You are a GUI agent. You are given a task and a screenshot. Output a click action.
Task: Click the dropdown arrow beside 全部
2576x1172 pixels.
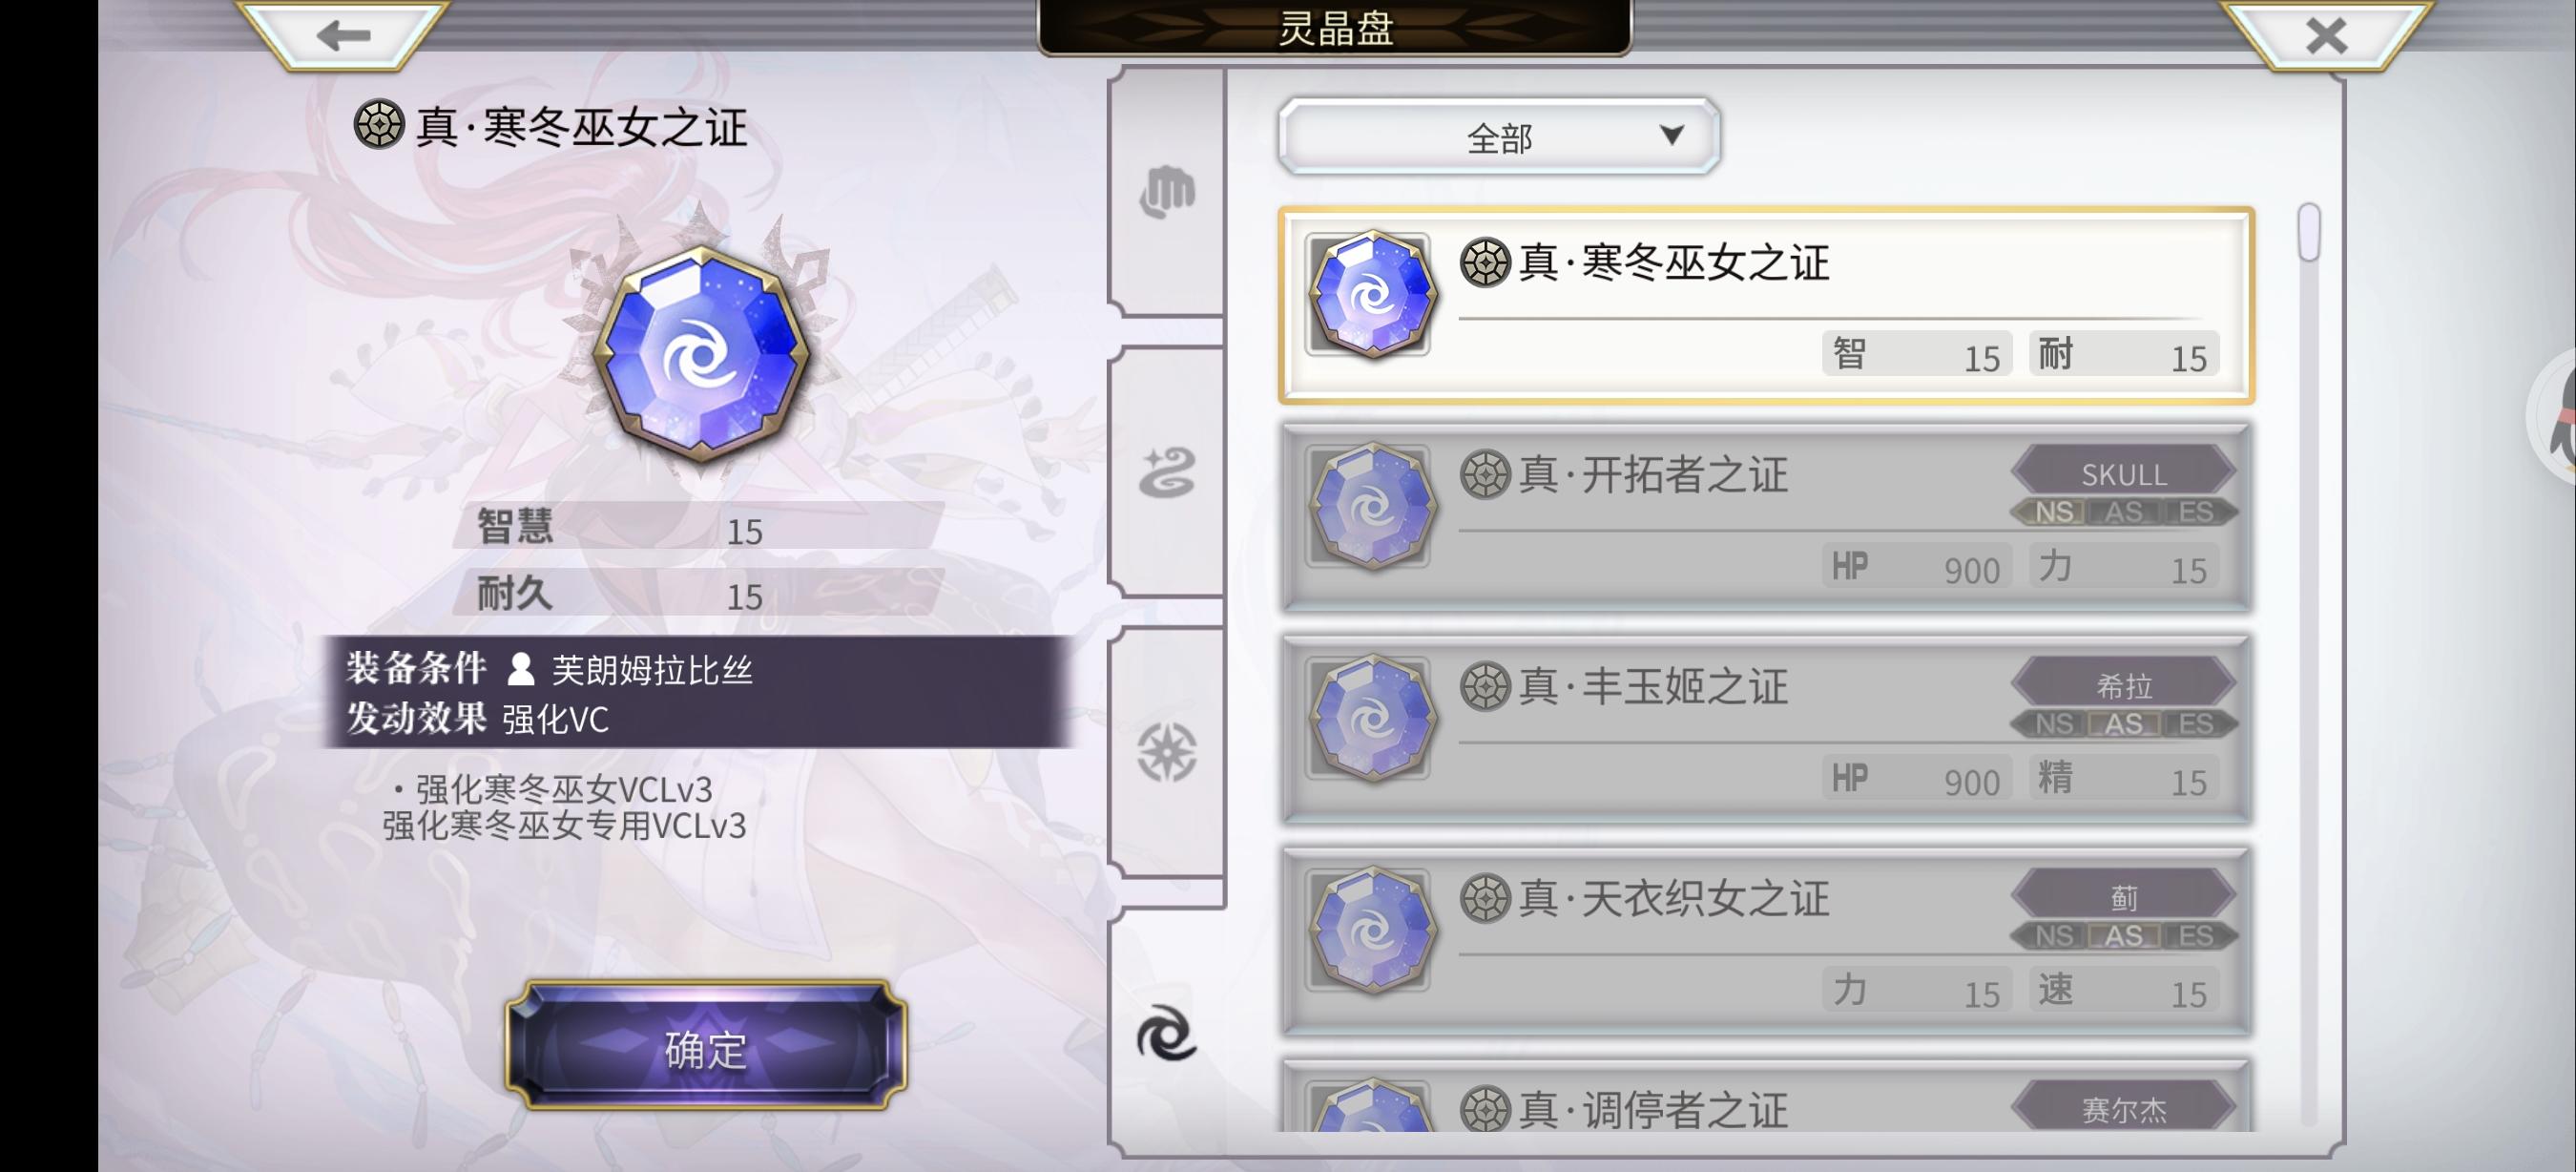pyautogui.click(x=1671, y=135)
